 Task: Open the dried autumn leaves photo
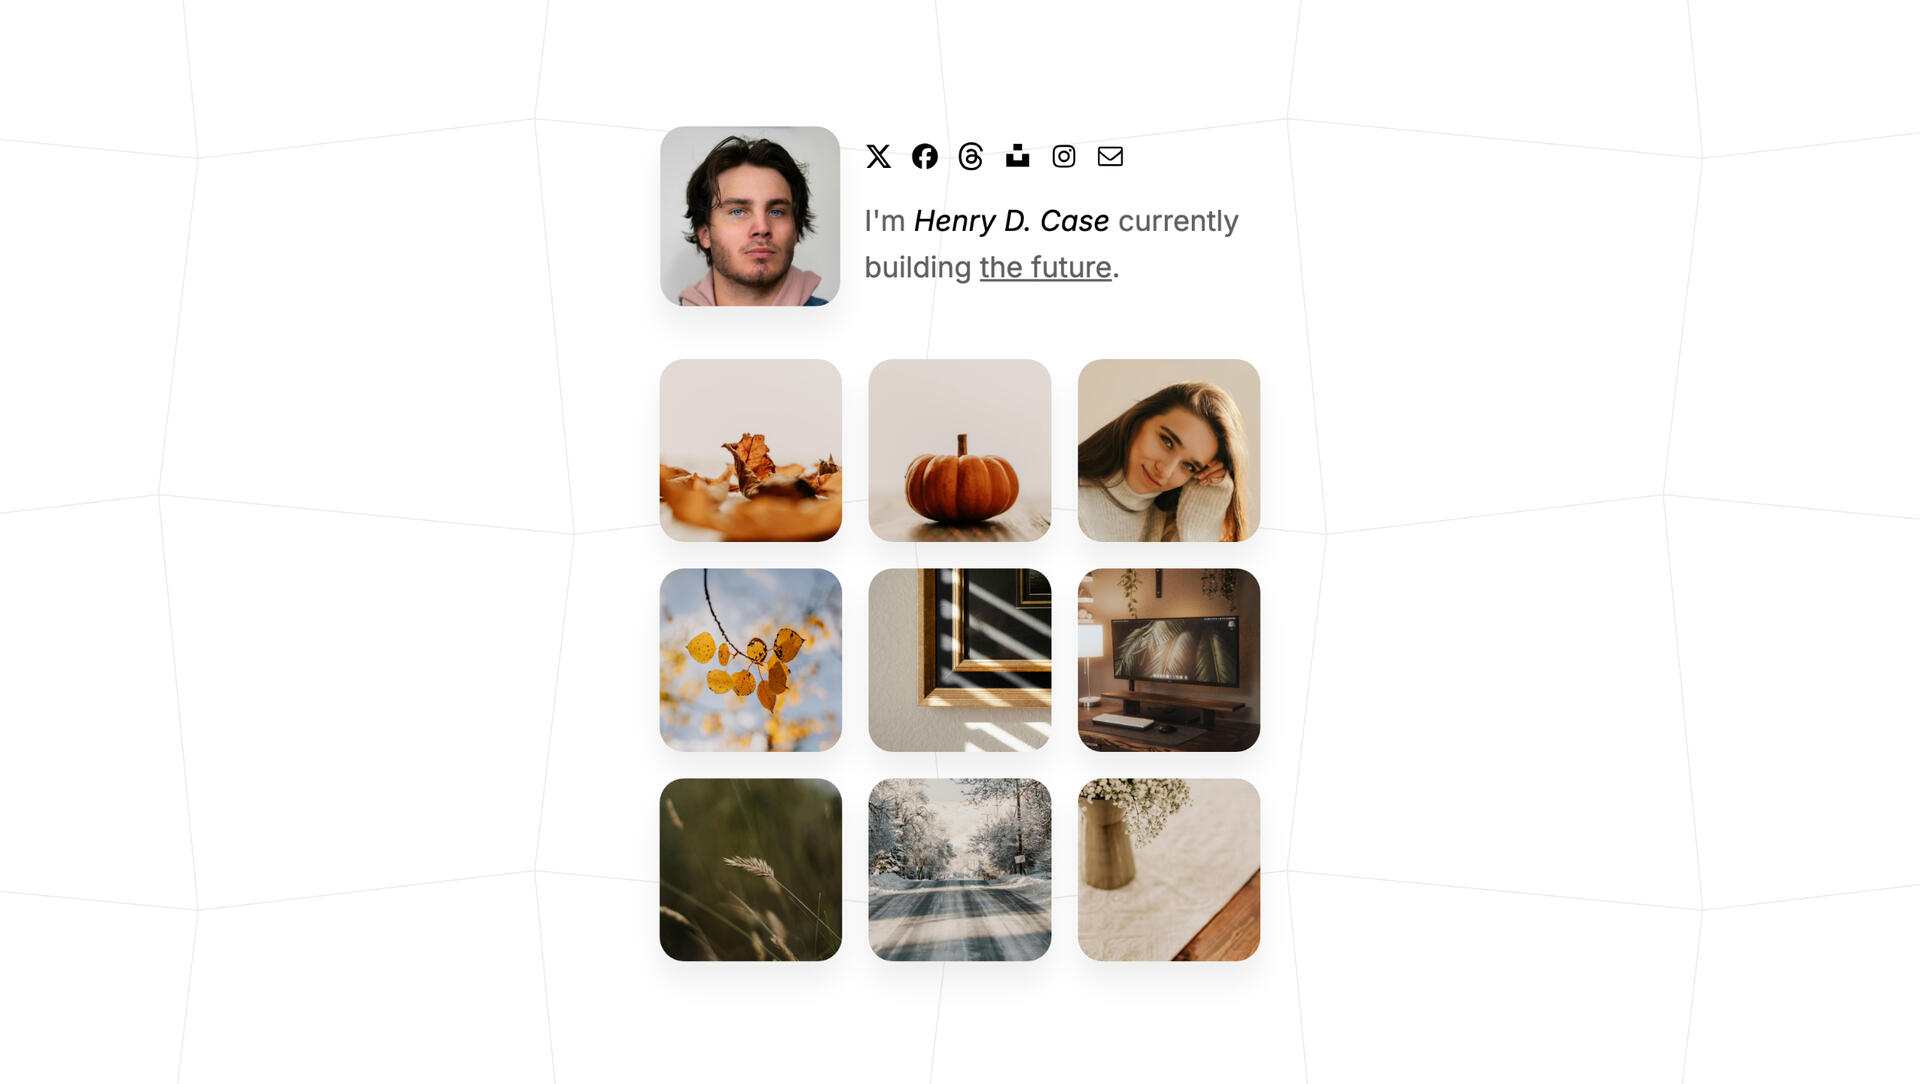(751, 451)
